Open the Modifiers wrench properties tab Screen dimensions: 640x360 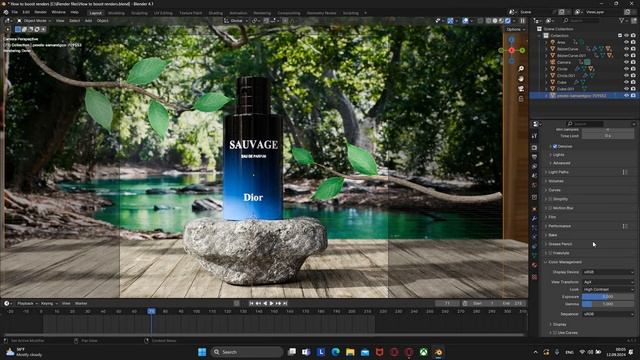[534, 219]
